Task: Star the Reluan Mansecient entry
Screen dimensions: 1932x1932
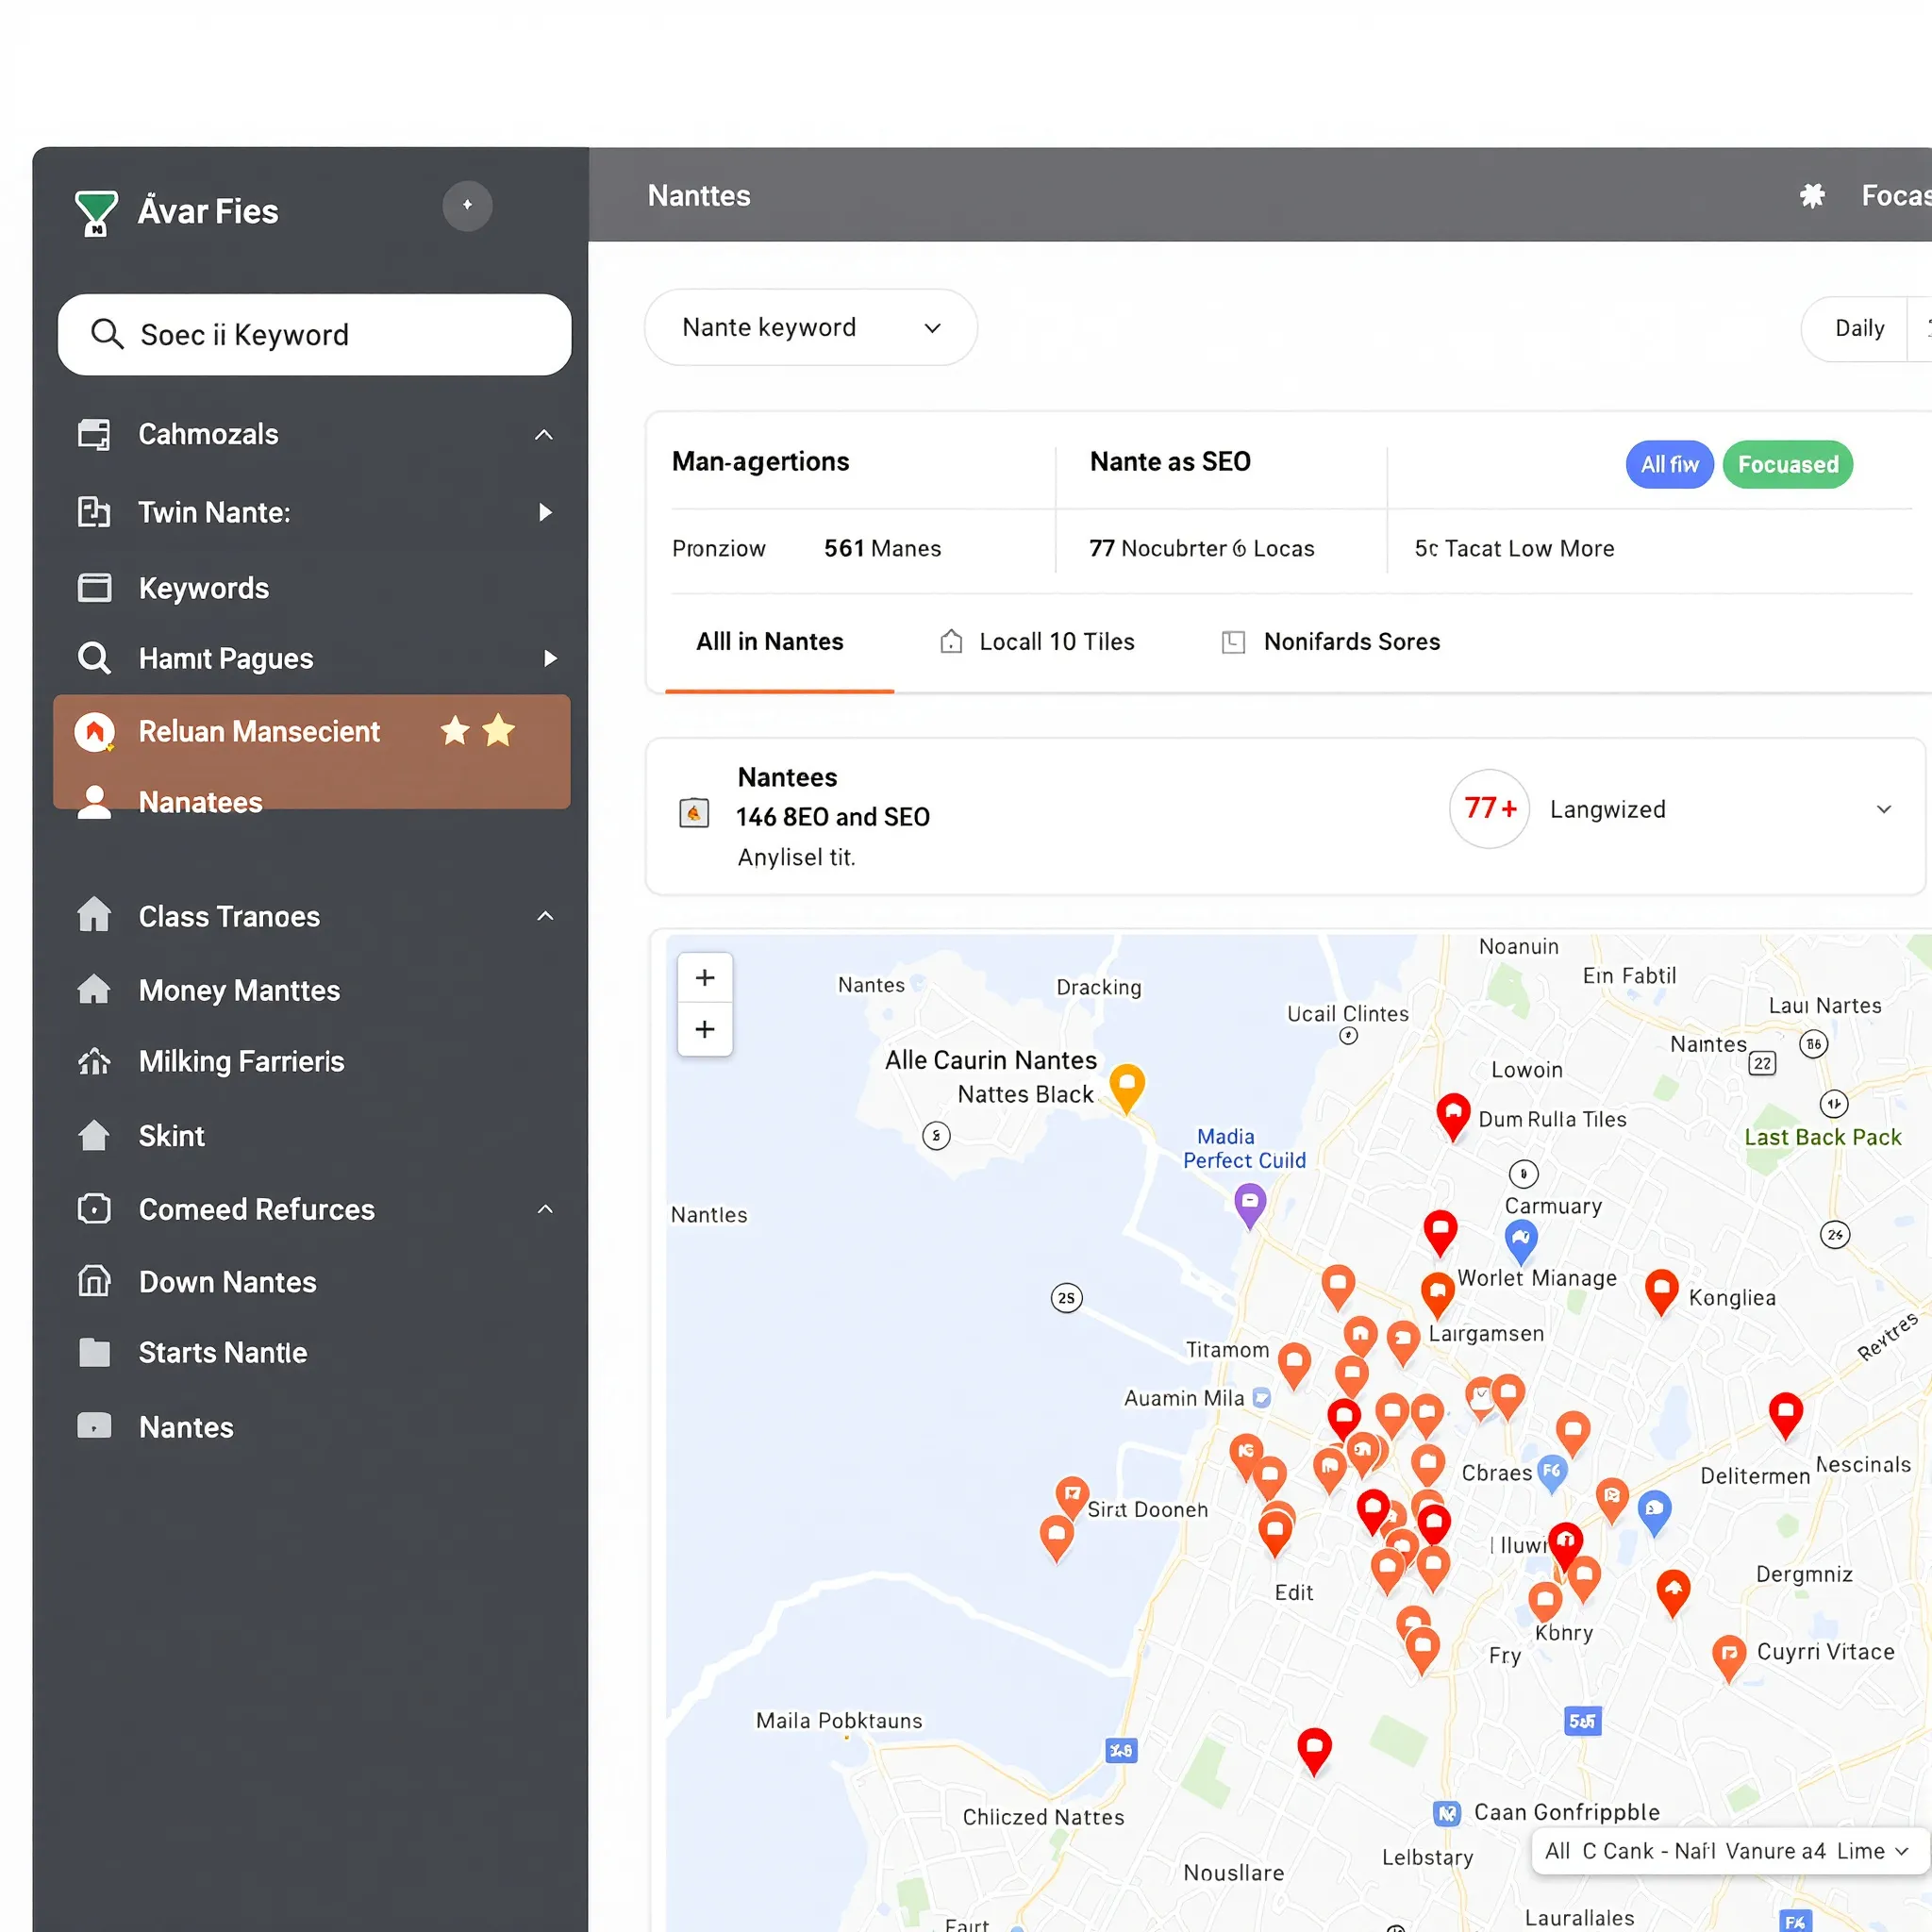Action: pyautogui.click(x=456, y=731)
